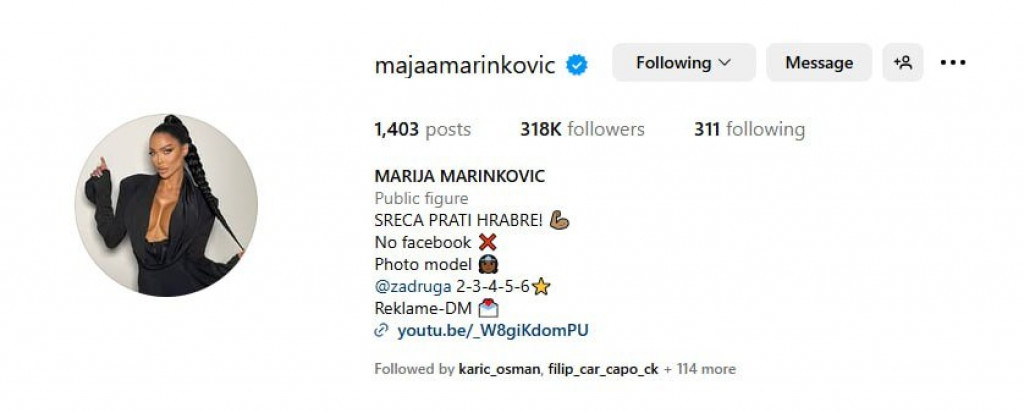Open the similar accounts suggestion icon
Screen dimensions: 1024x413
[903, 63]
